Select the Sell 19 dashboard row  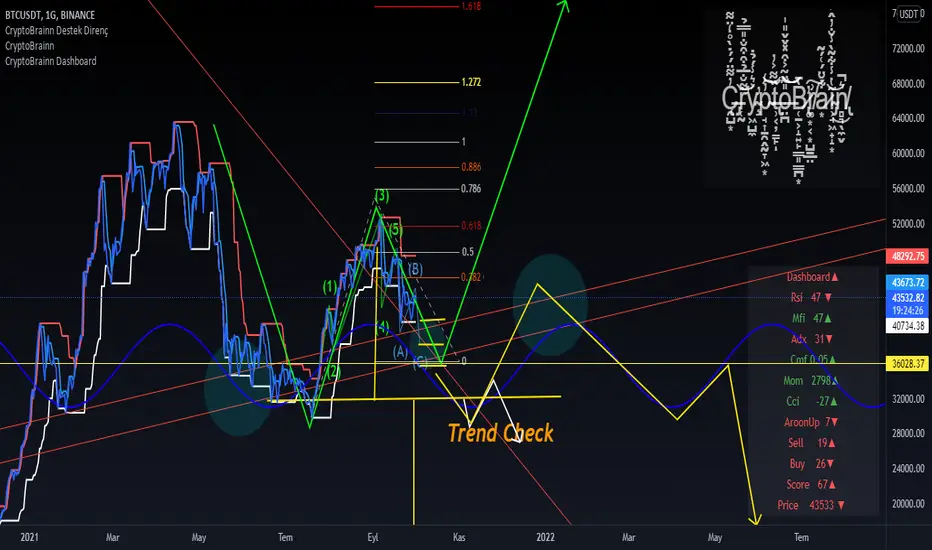point(812,443)
